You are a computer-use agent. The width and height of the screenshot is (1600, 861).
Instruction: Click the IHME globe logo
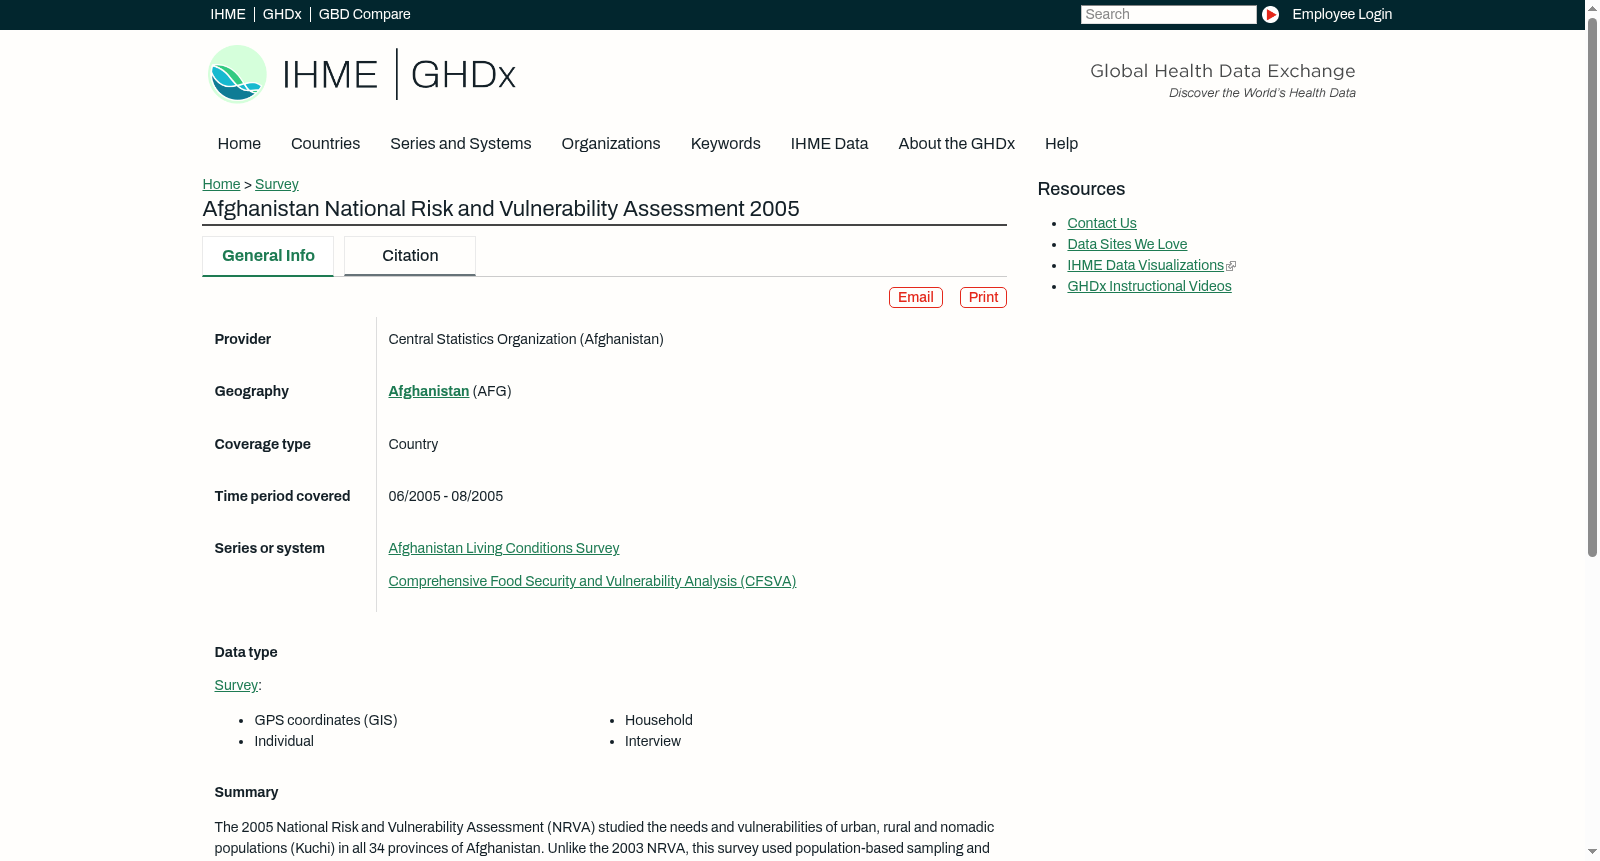(238, 74)
